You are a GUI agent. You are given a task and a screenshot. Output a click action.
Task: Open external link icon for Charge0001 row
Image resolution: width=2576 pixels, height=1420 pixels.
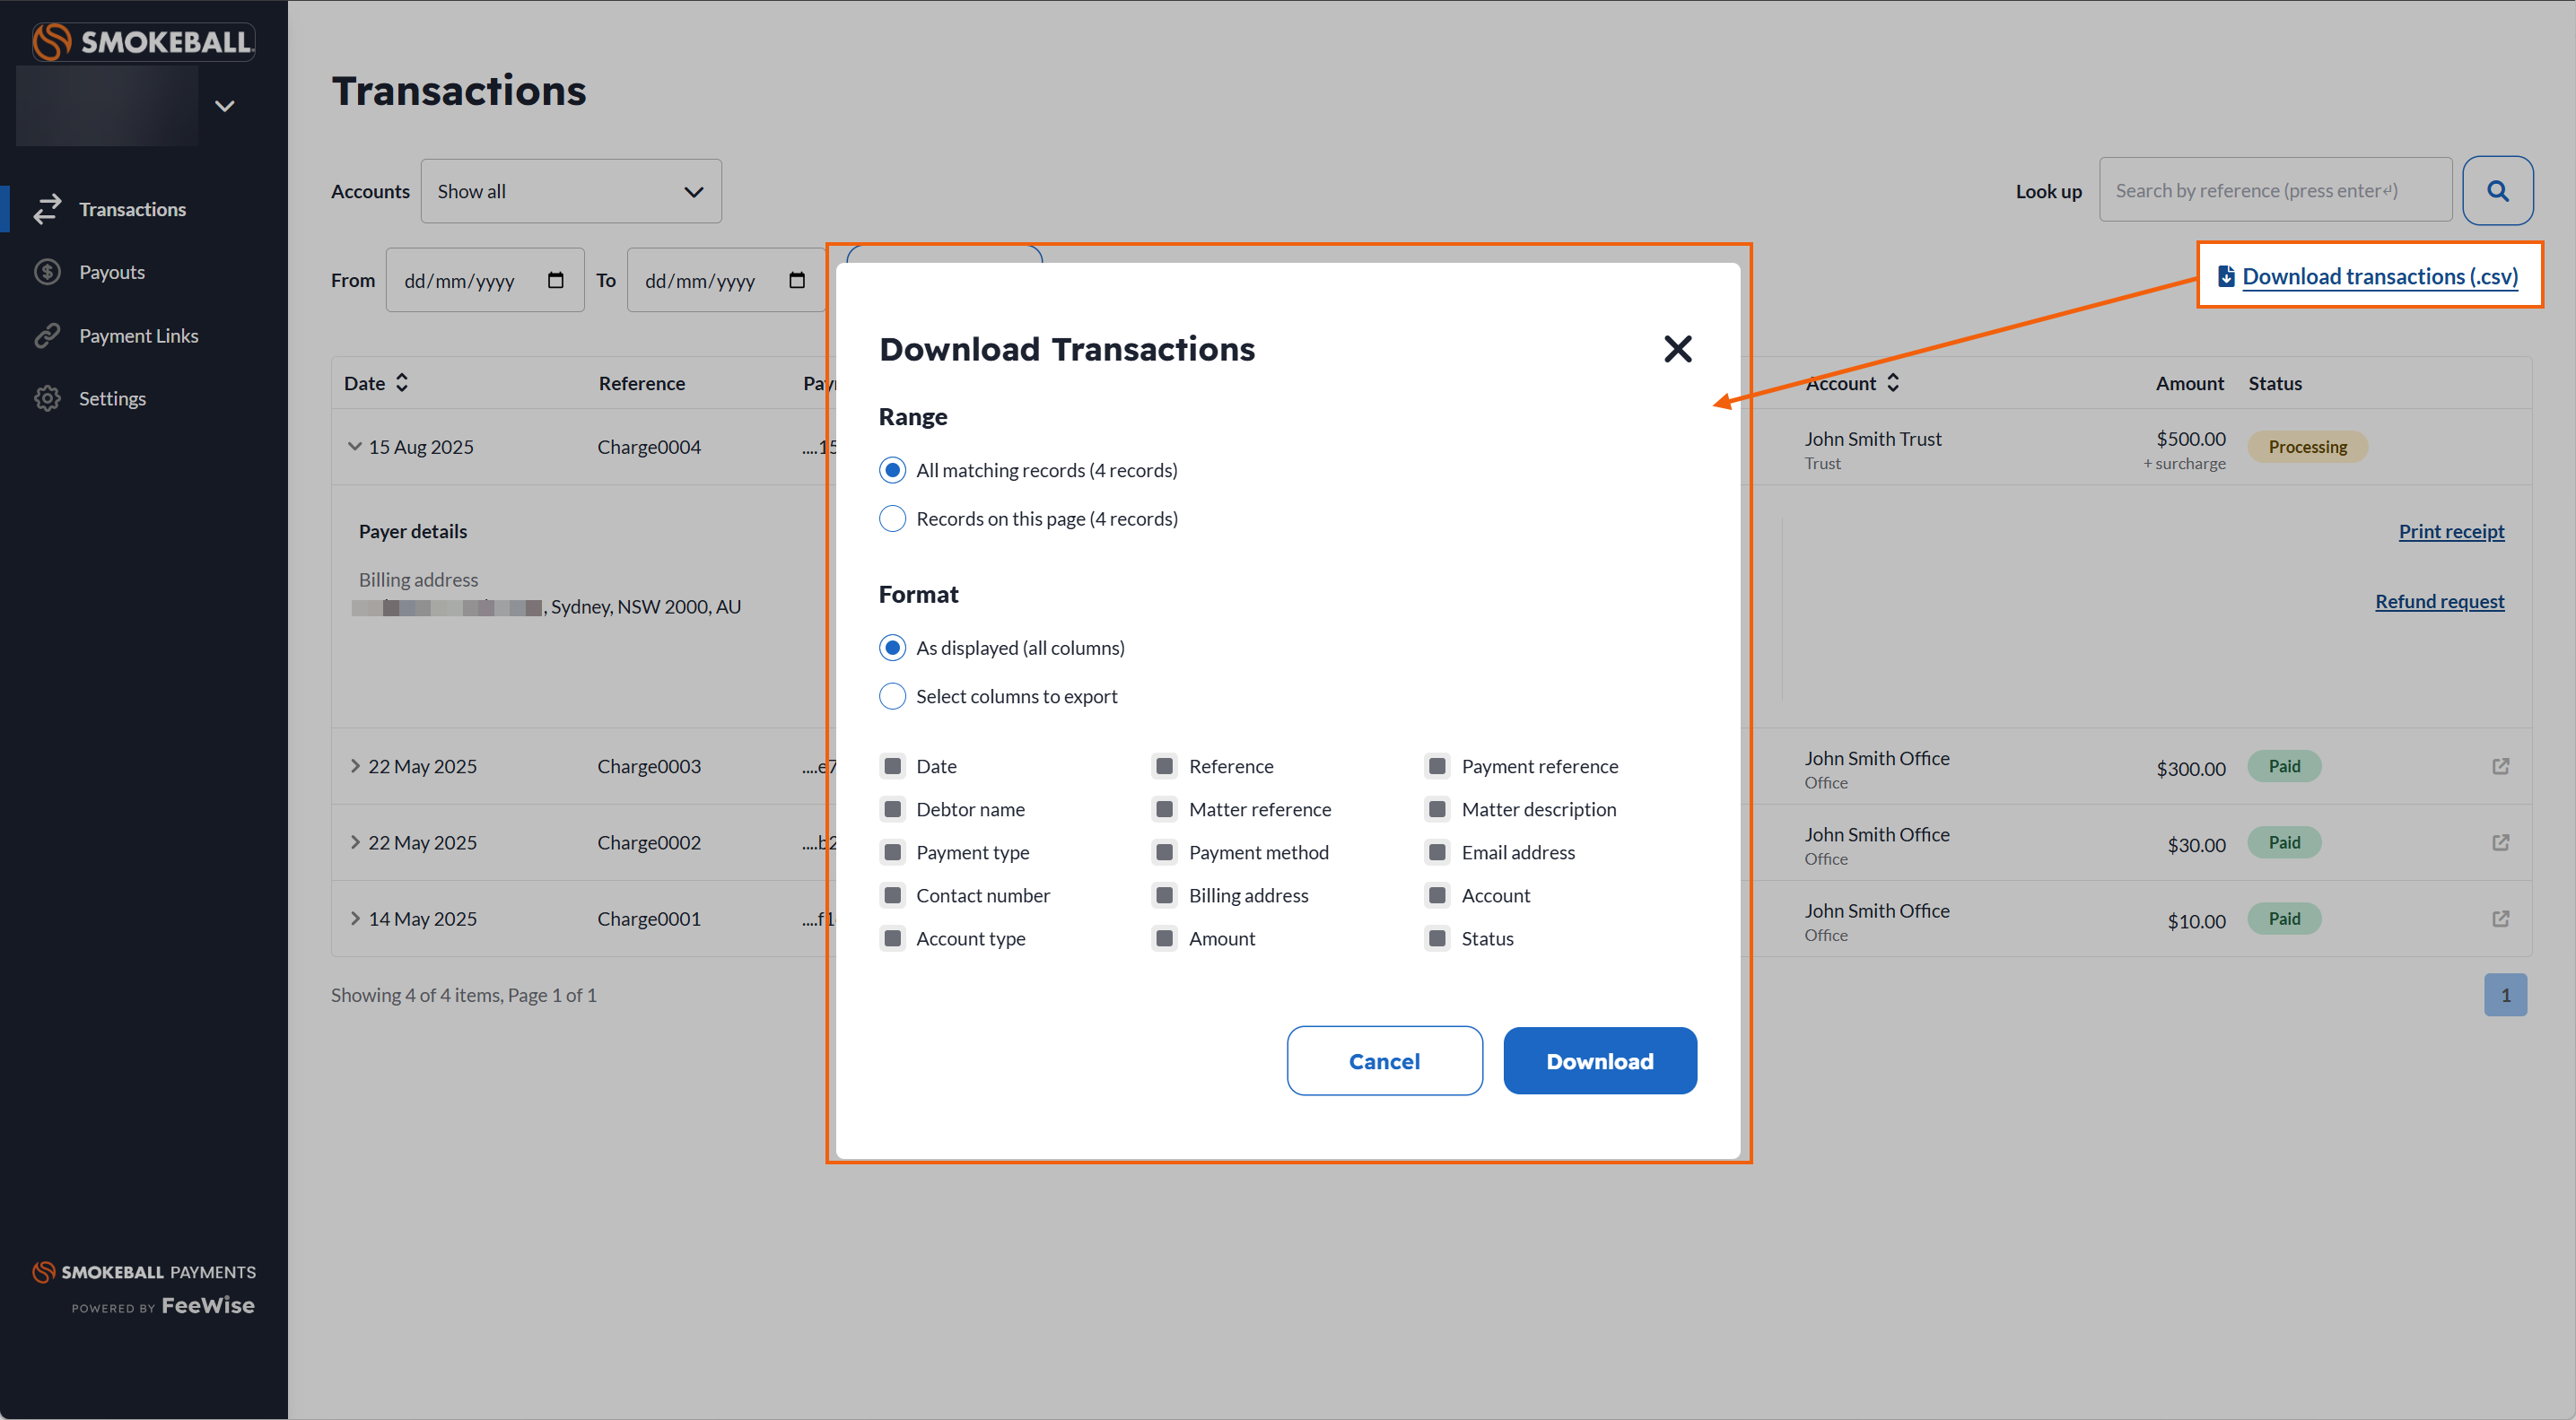pos(2500,918)
